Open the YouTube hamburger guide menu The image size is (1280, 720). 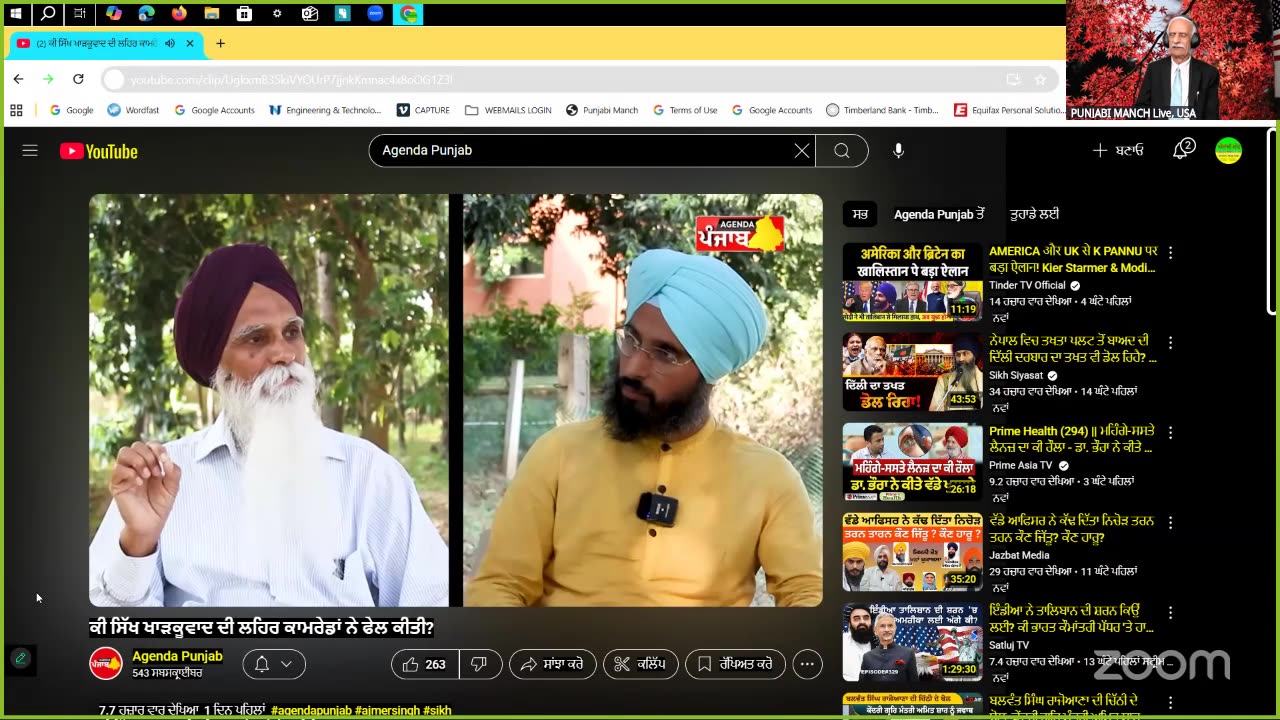click(x=30, y=151)
